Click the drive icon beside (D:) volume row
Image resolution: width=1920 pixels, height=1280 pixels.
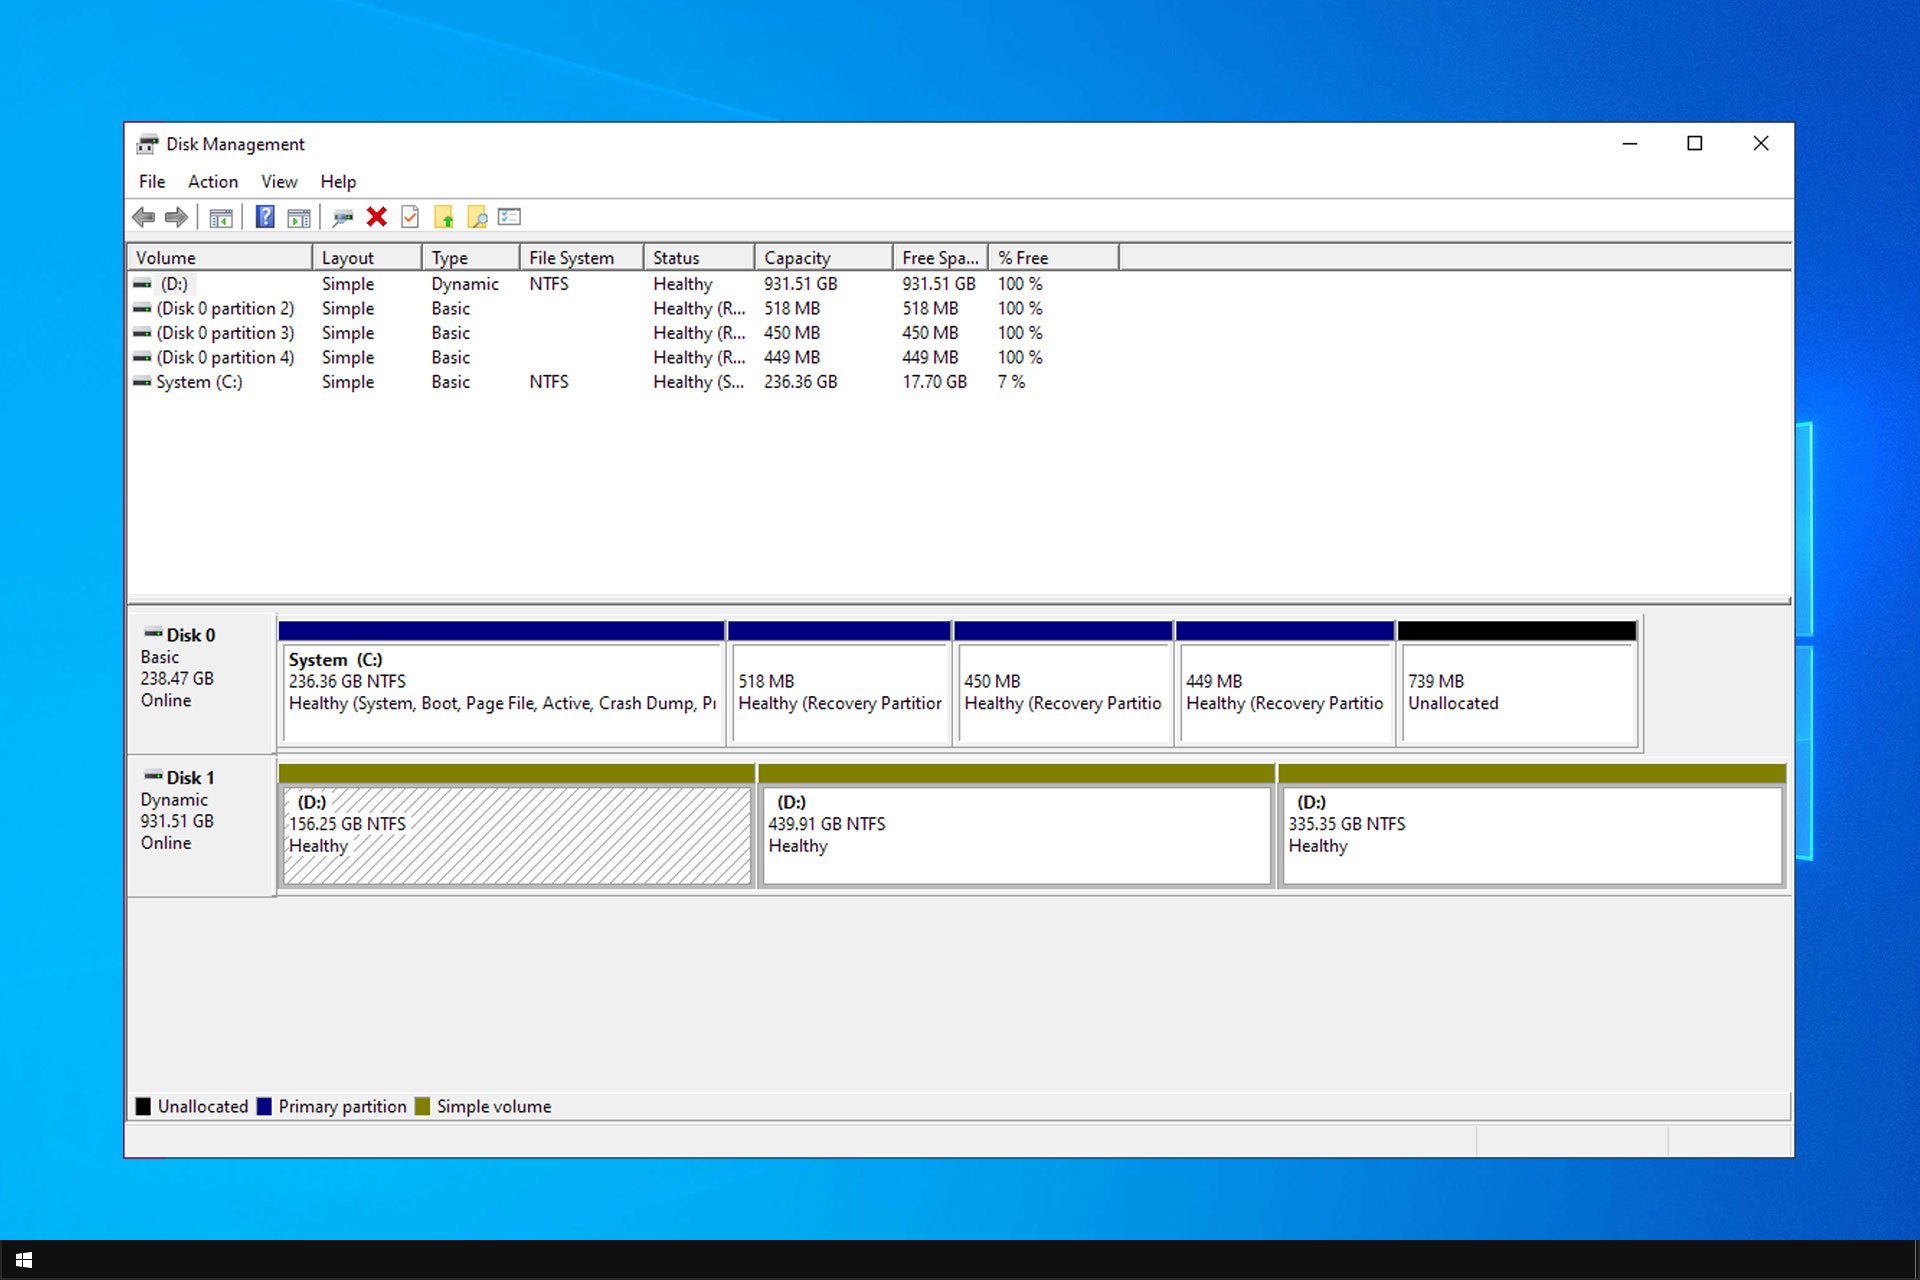143,284
